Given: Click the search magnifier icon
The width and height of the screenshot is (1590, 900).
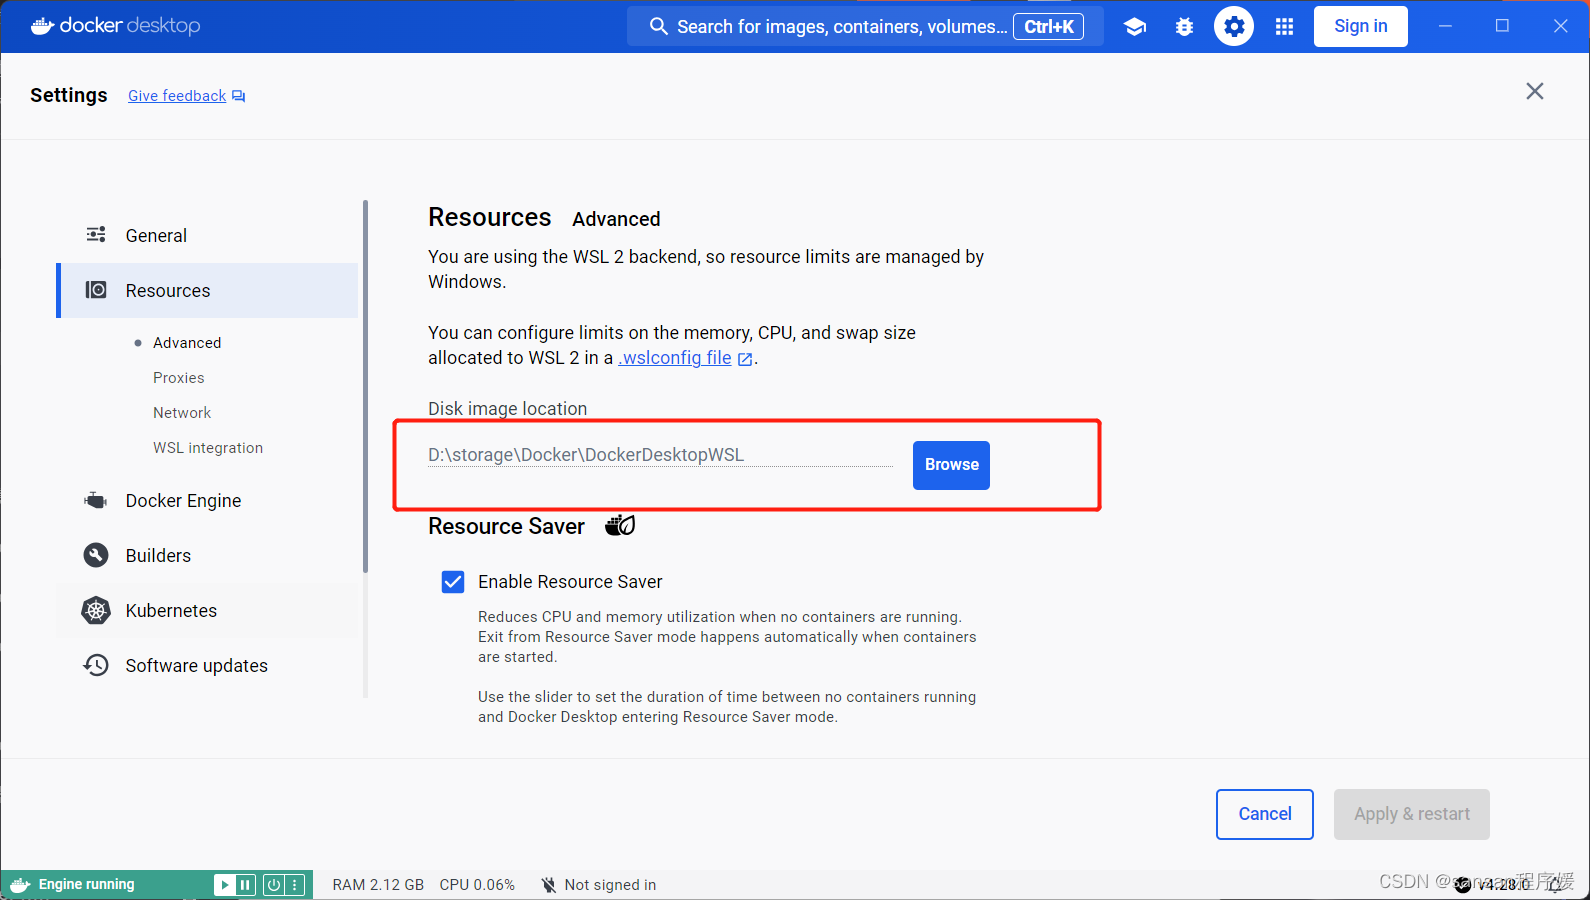Looking at the screenshot, I should pos(658,26).
